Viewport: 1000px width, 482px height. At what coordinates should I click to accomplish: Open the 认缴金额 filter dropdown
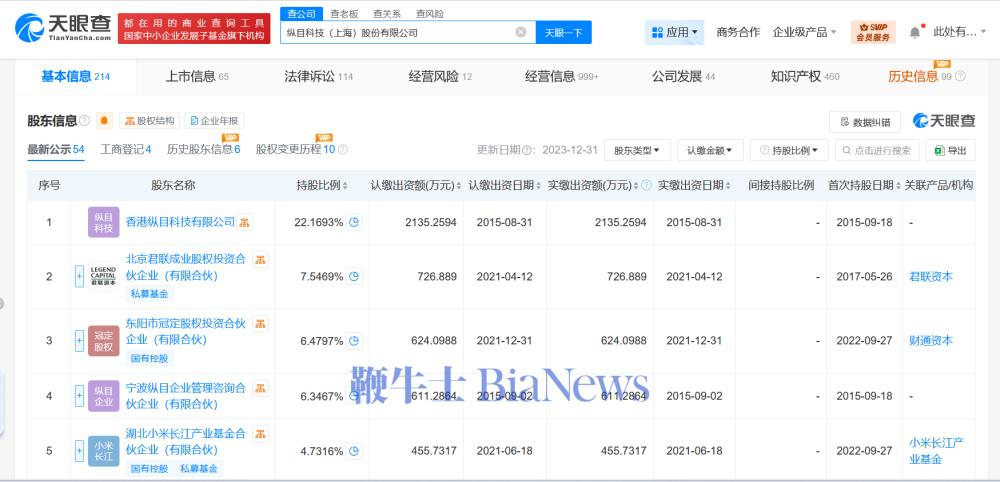click(710, 150)
